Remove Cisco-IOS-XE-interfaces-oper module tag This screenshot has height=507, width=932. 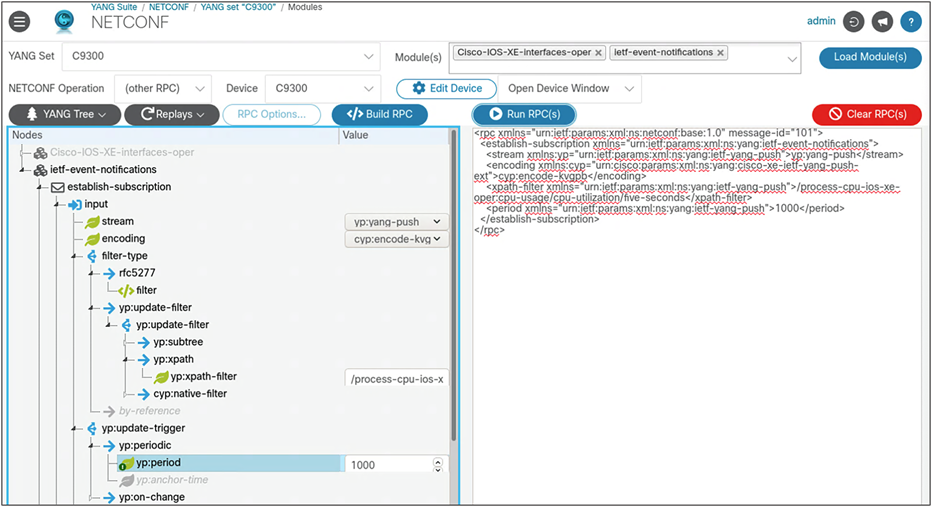[x=599, y=53]
